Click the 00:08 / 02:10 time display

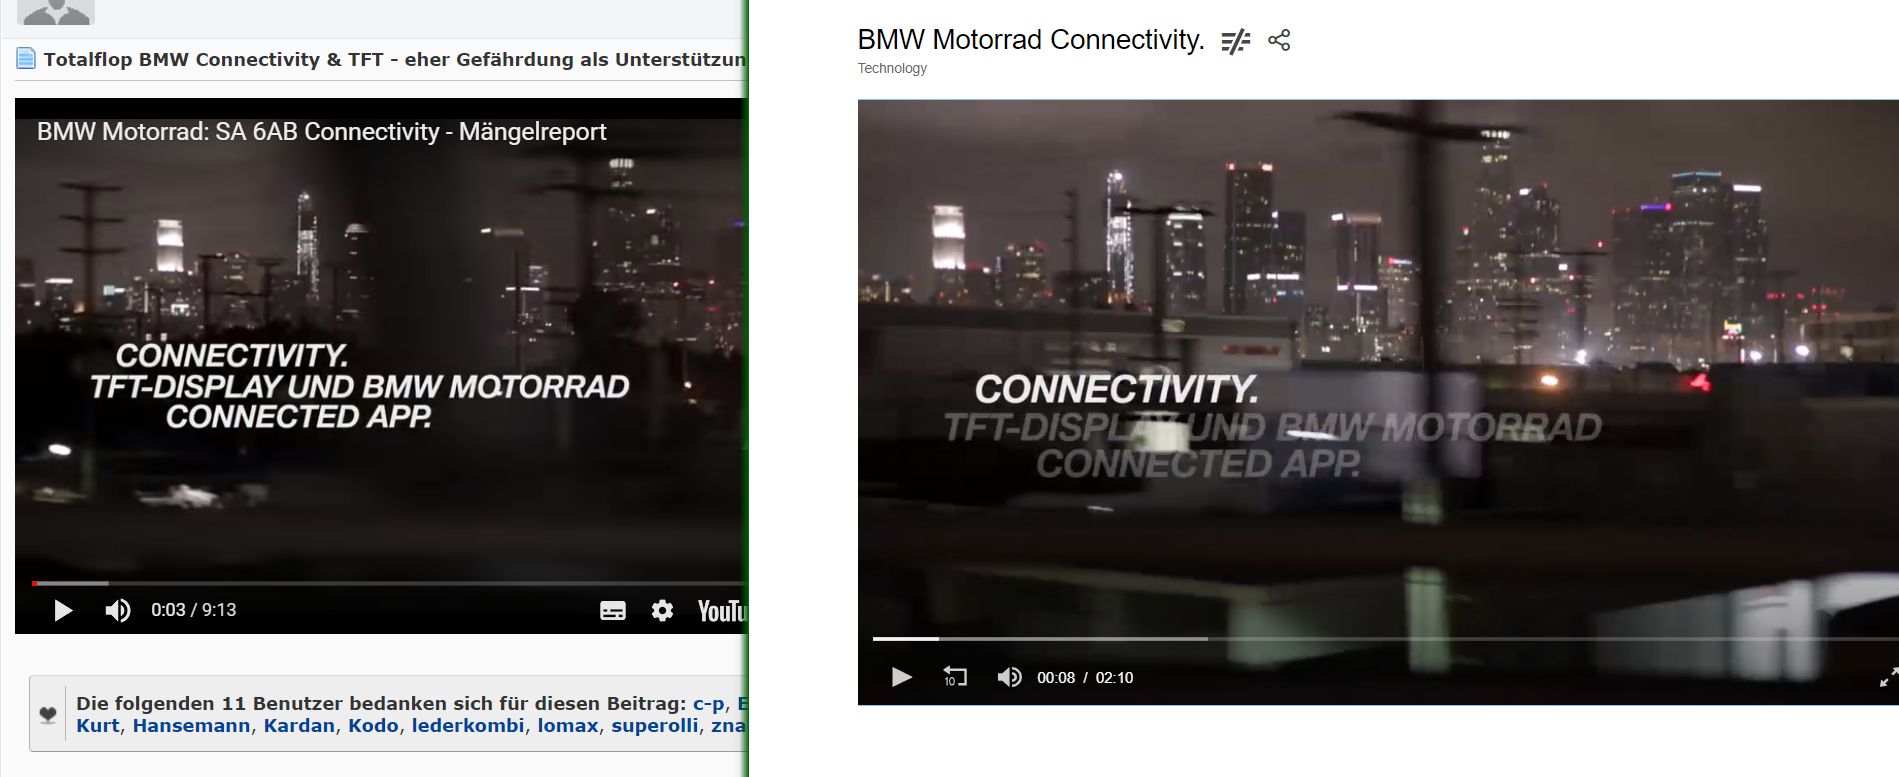pos(1085,678)
